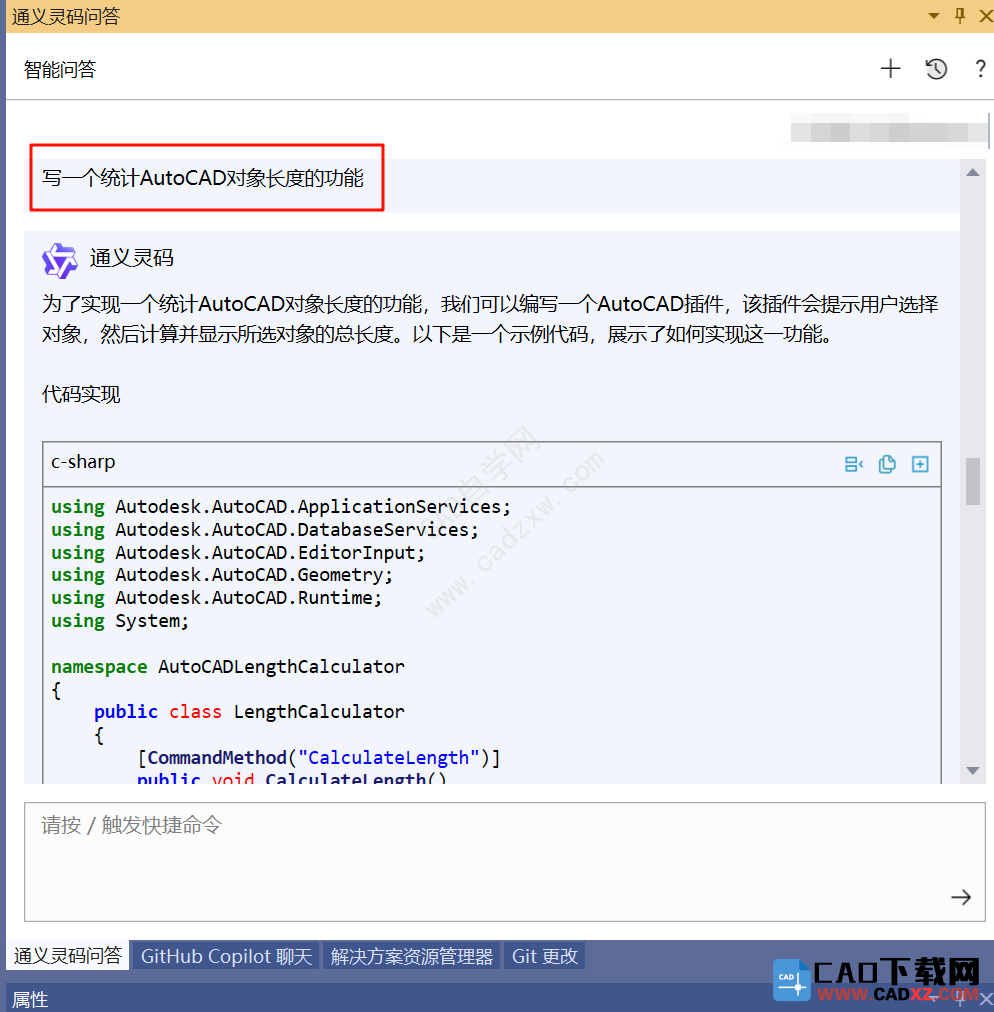Screen dimensions: 994x1012
Task: Click the 通义灵码 logo icon
Action: [59, 261]
